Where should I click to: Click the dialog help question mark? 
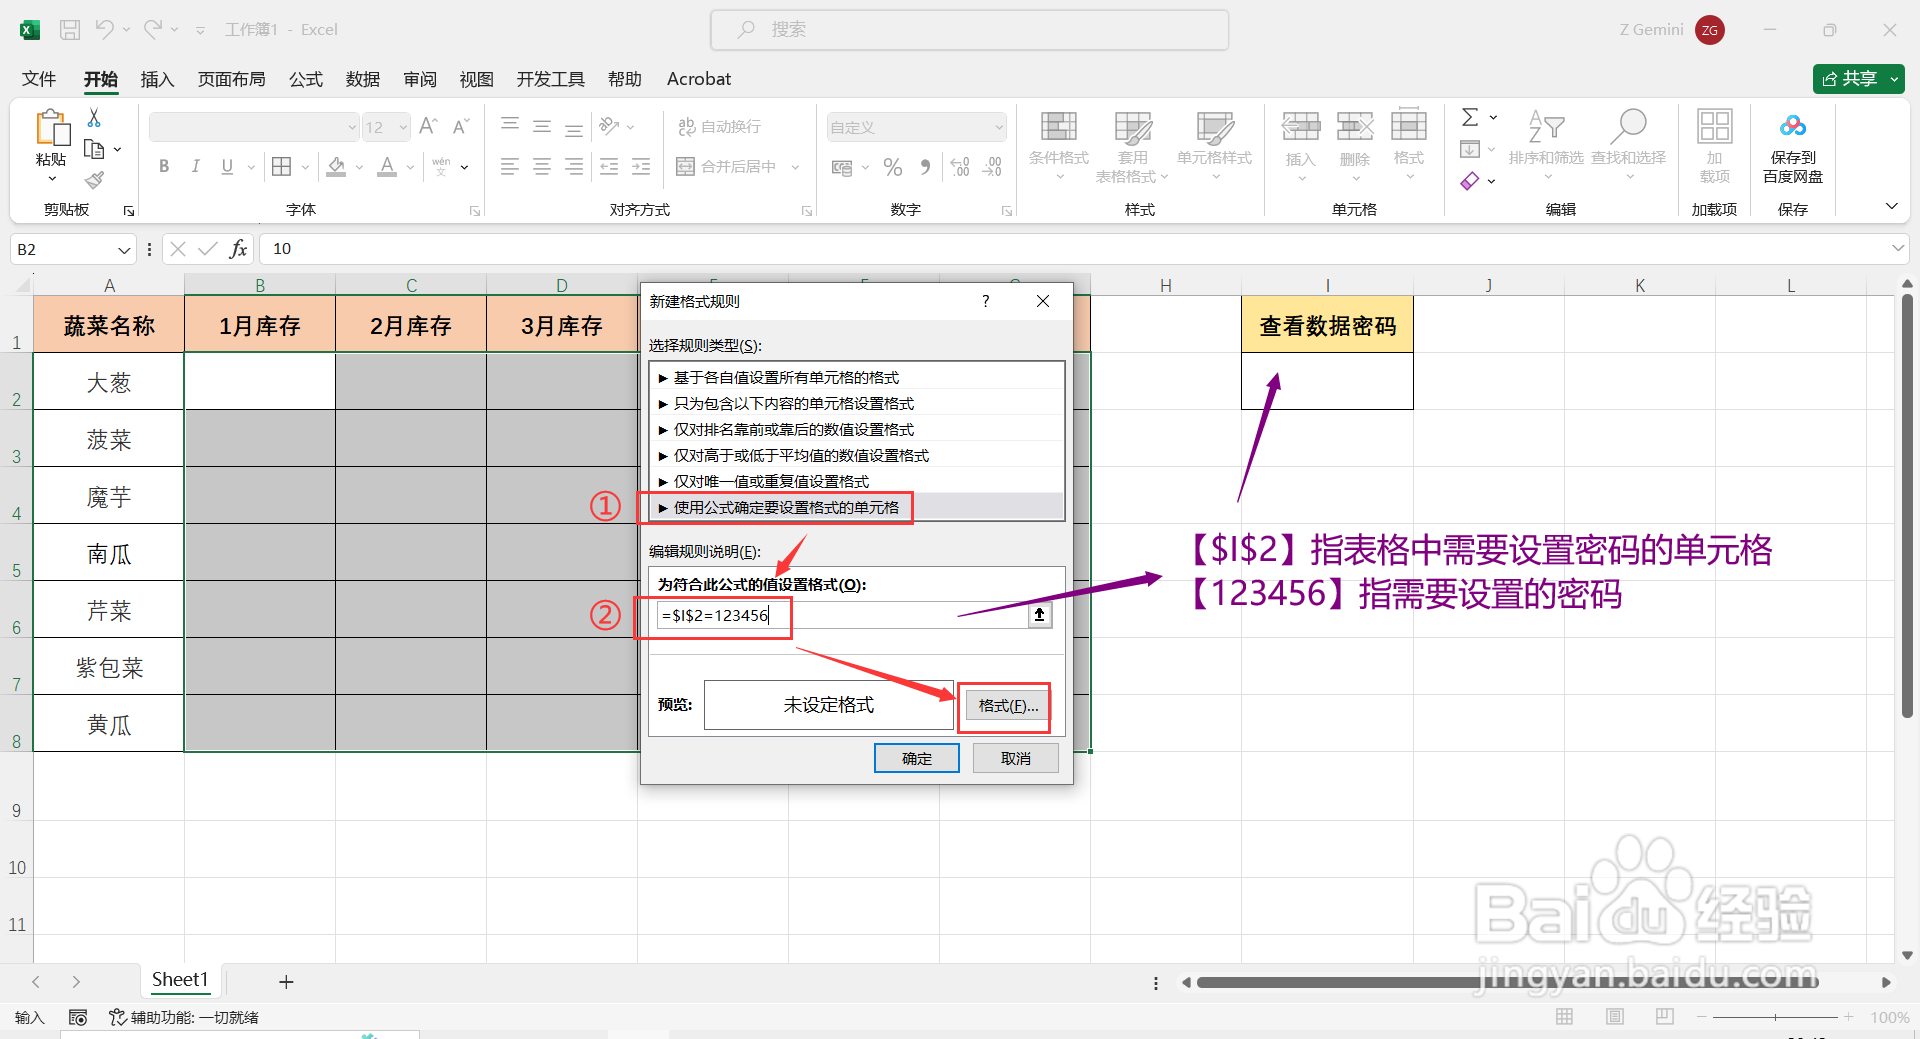[x=986, y=301]
